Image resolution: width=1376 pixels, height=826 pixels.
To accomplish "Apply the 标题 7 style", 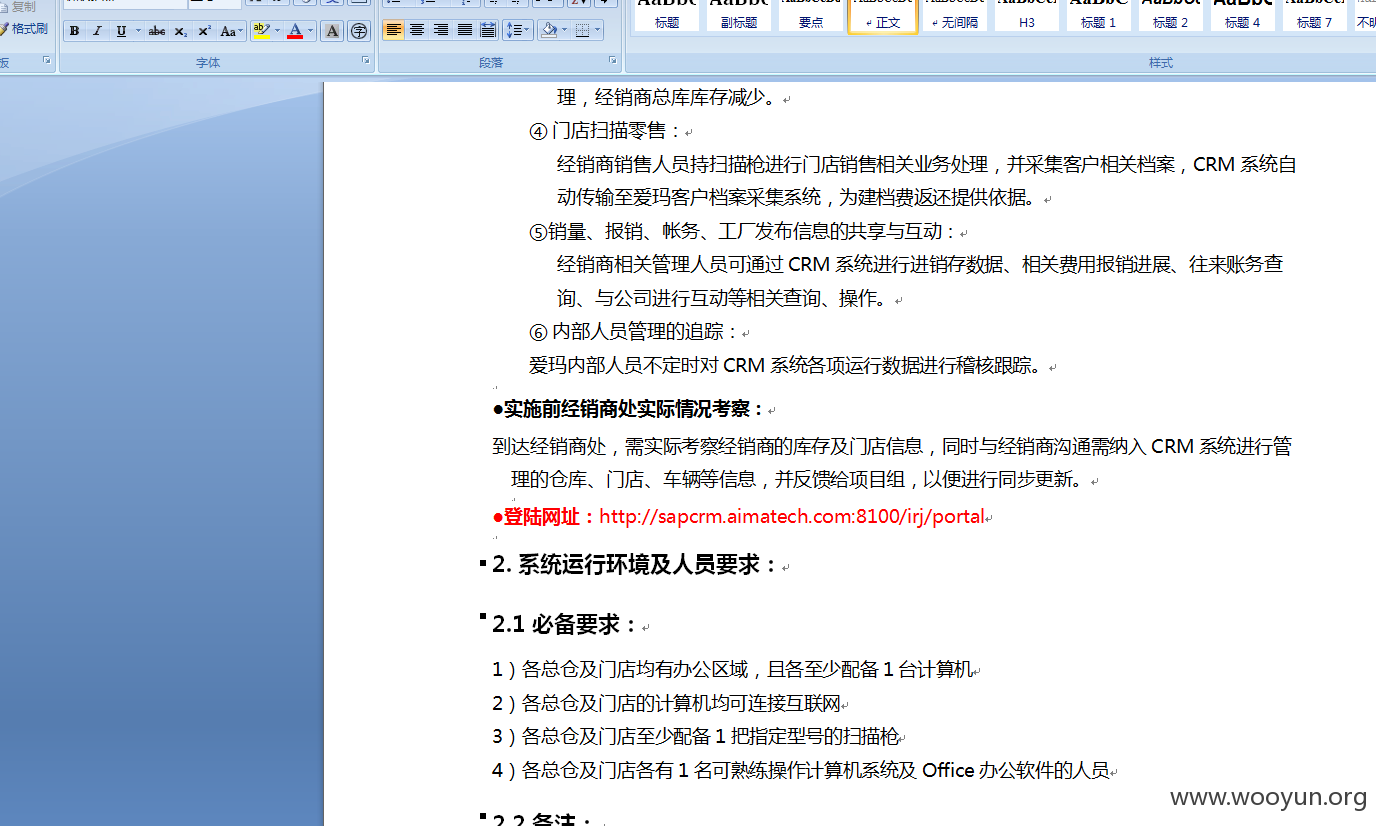I will coord(1315,15).
